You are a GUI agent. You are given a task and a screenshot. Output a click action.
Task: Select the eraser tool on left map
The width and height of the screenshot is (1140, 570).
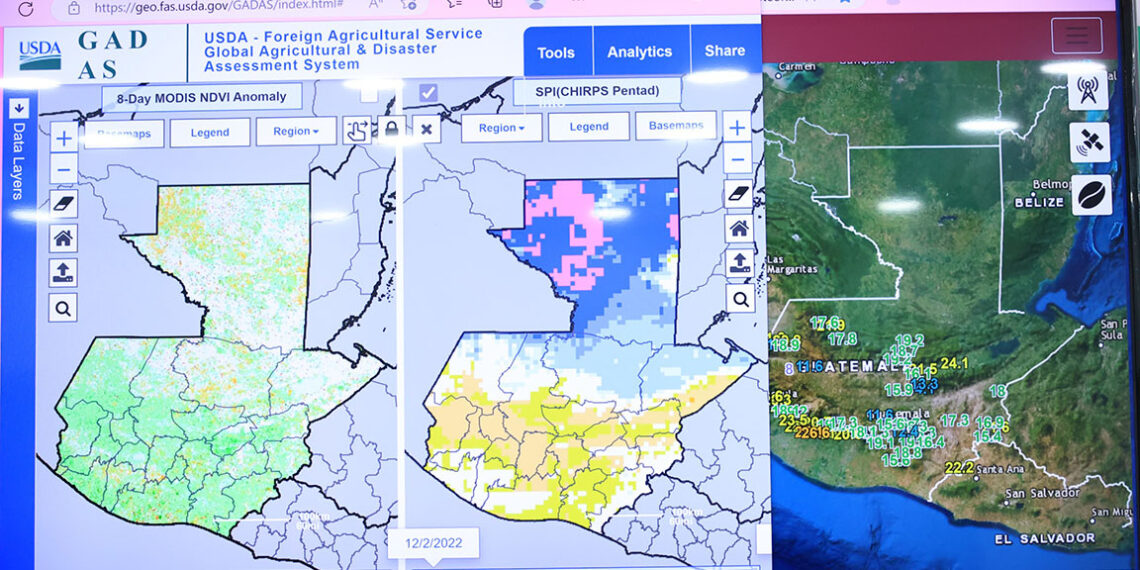tap(63, 204)
